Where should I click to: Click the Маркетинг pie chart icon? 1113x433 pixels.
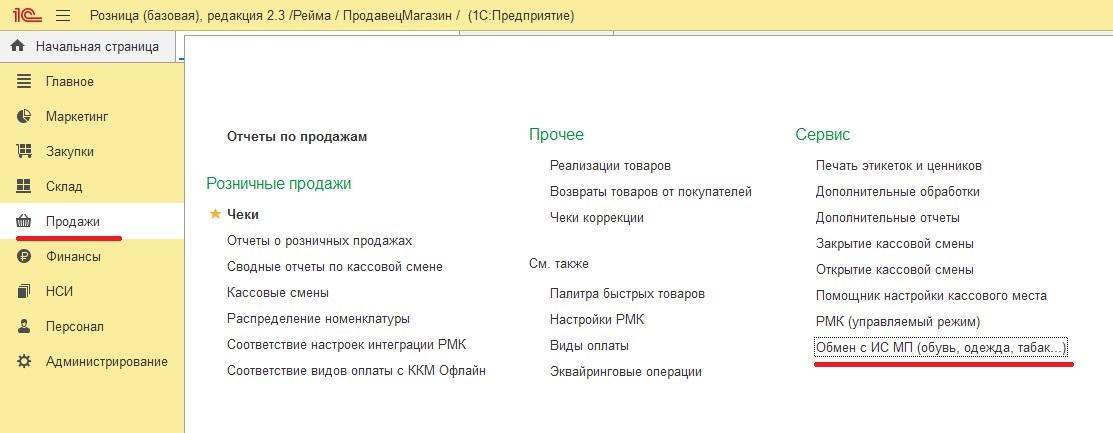25,116
